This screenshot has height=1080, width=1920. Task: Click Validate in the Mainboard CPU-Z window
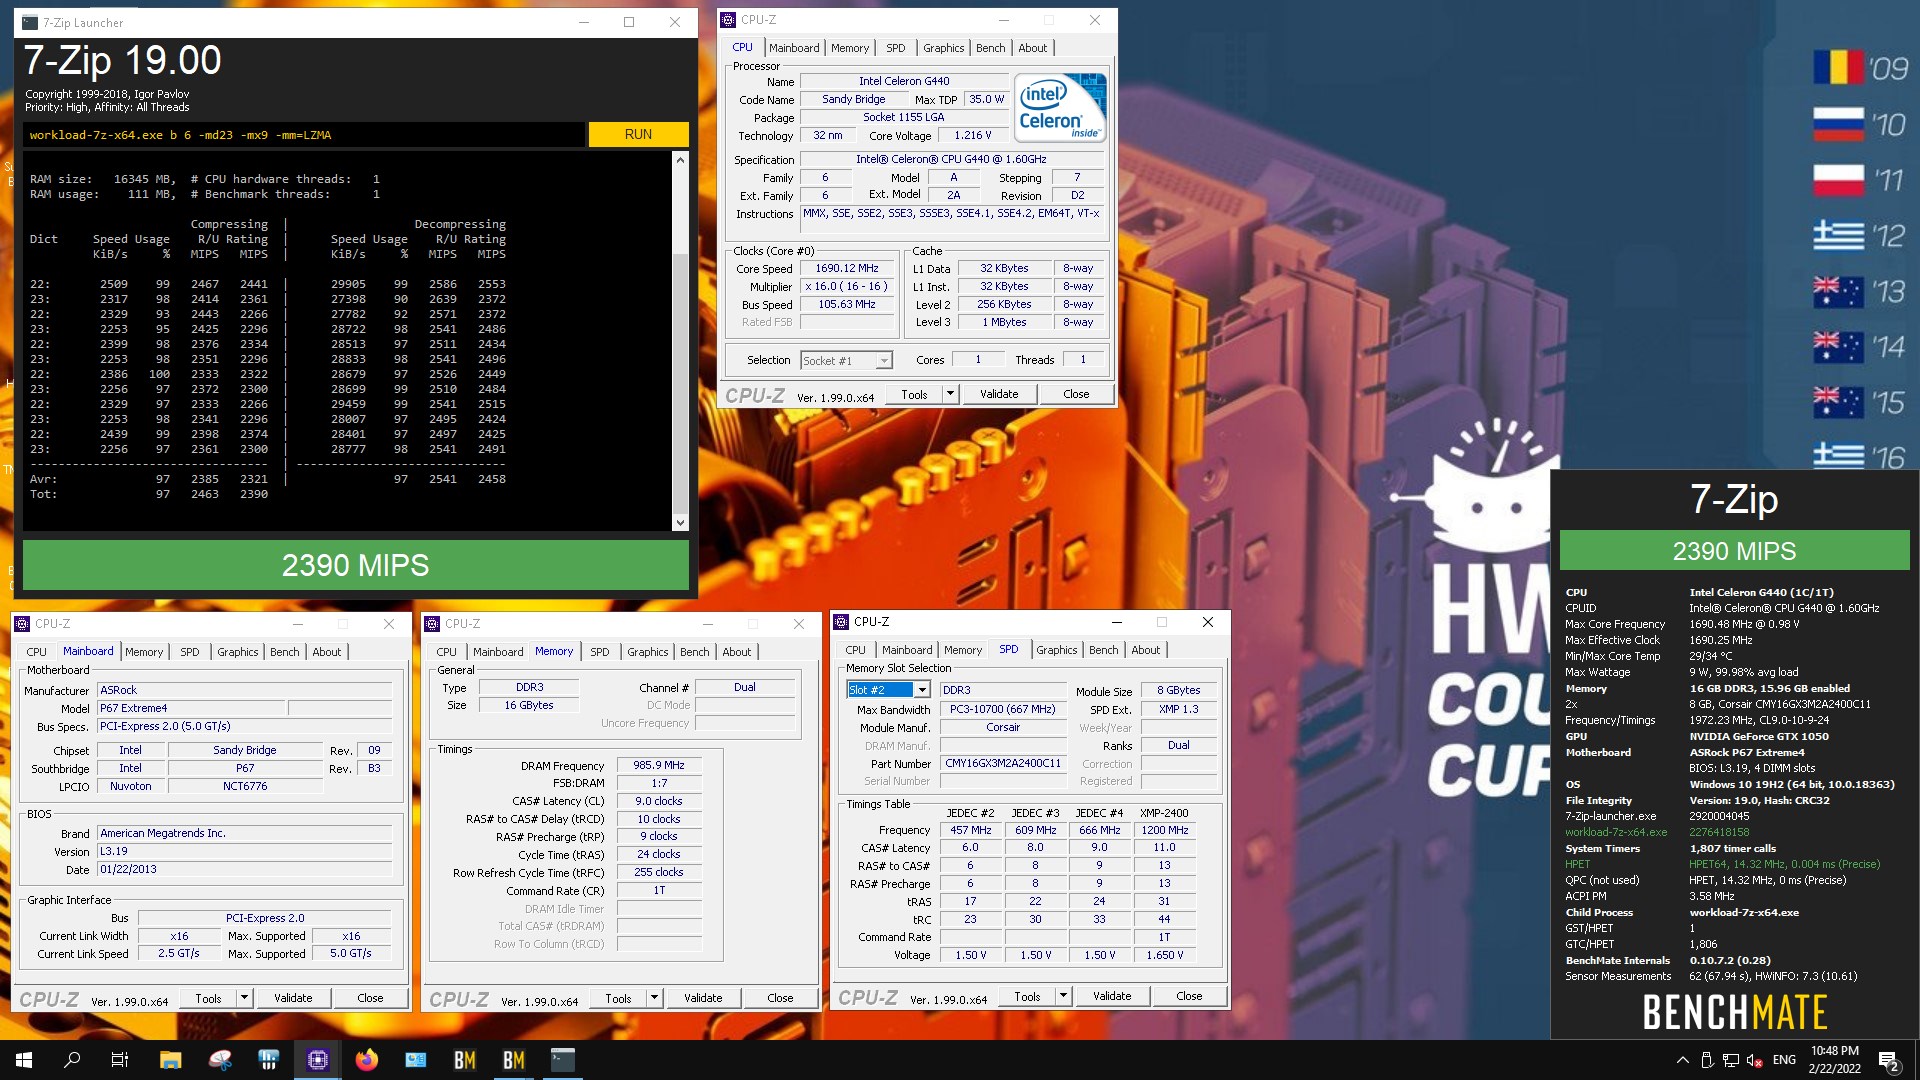(293, 998)
